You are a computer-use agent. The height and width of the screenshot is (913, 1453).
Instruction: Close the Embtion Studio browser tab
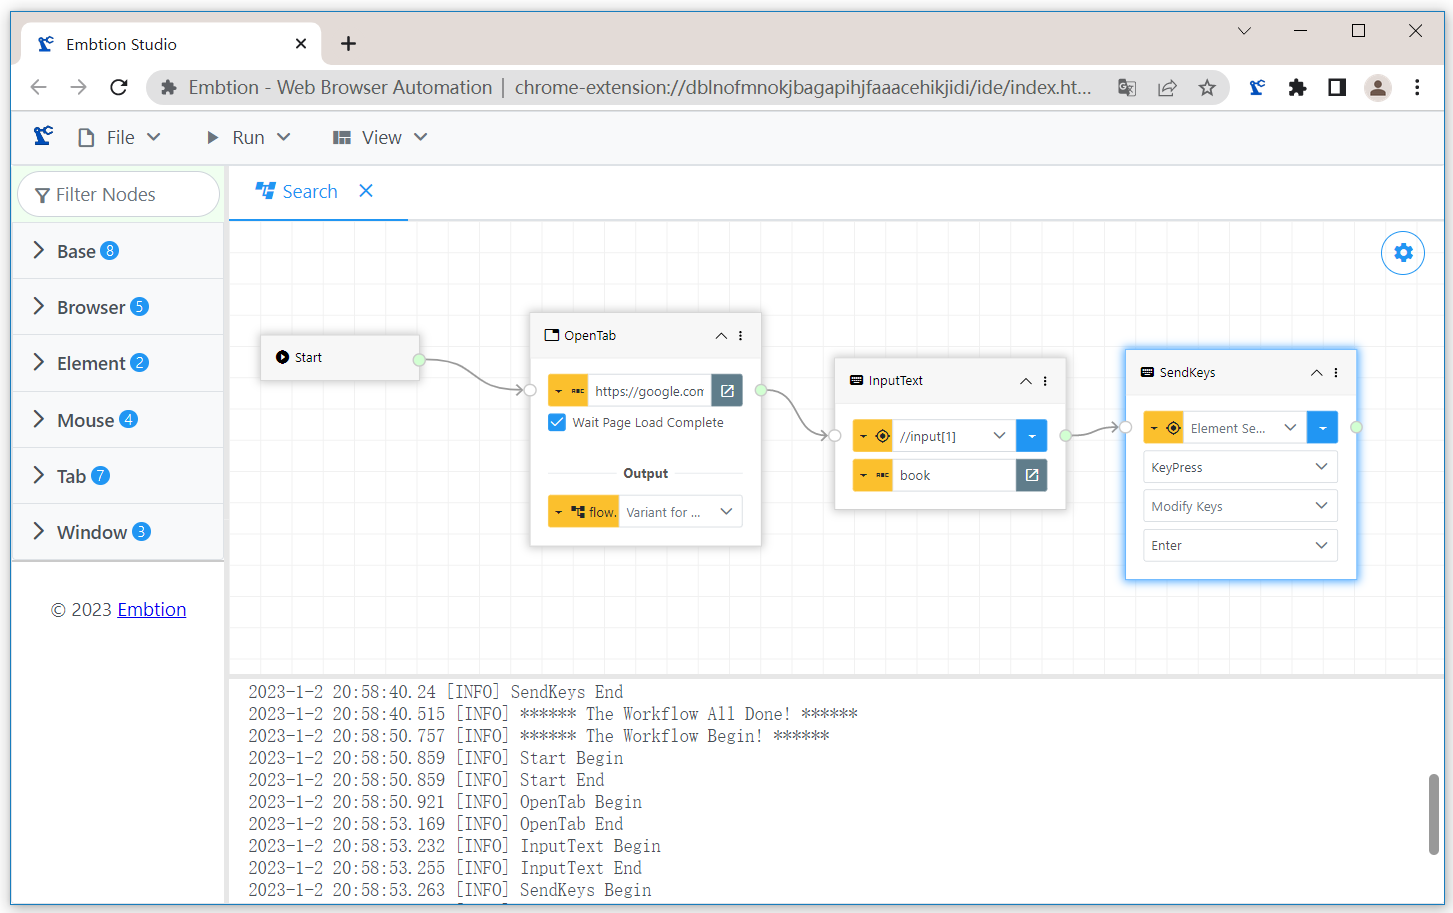pos(301,44)
